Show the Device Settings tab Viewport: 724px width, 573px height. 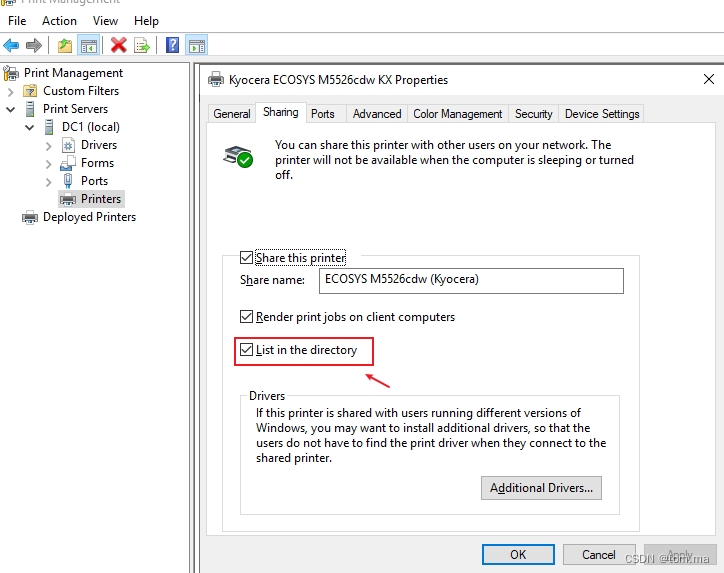tap(602, 114)
